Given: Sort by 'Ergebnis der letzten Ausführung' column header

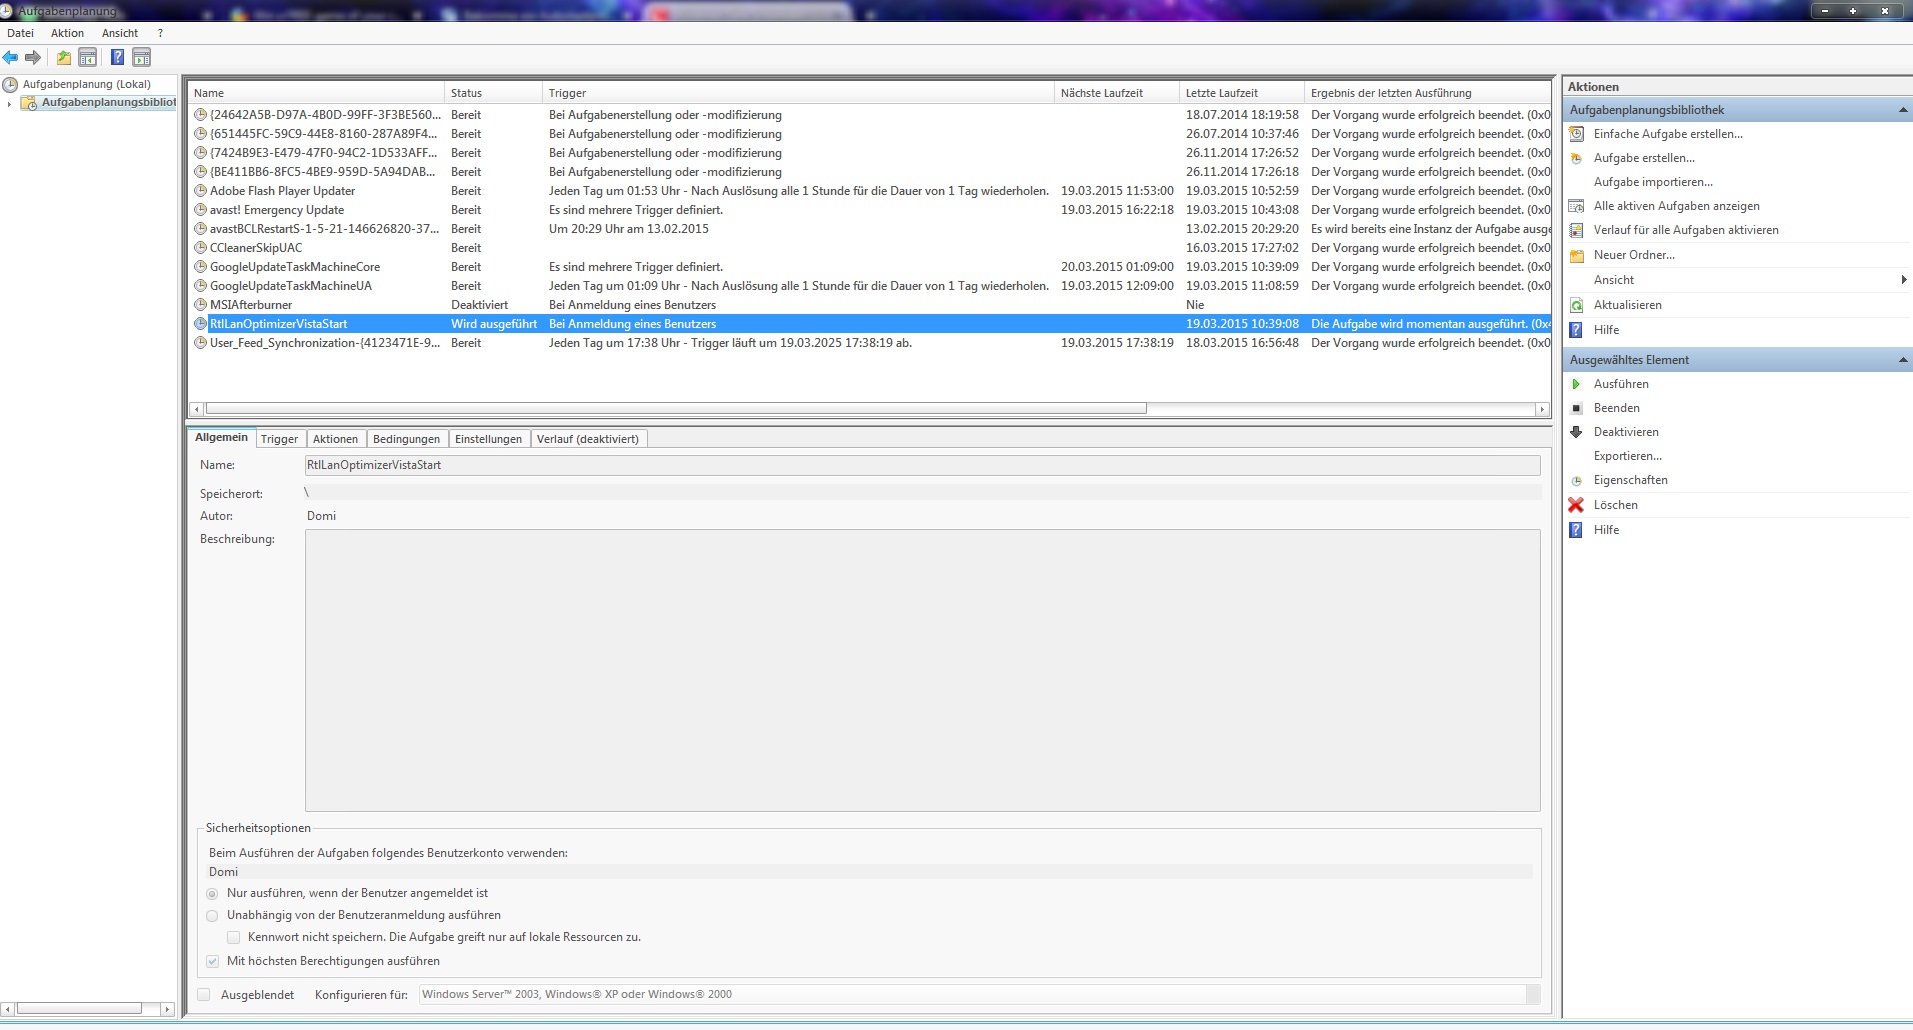Looking at the screenshot, I should tap(1428, 93).
